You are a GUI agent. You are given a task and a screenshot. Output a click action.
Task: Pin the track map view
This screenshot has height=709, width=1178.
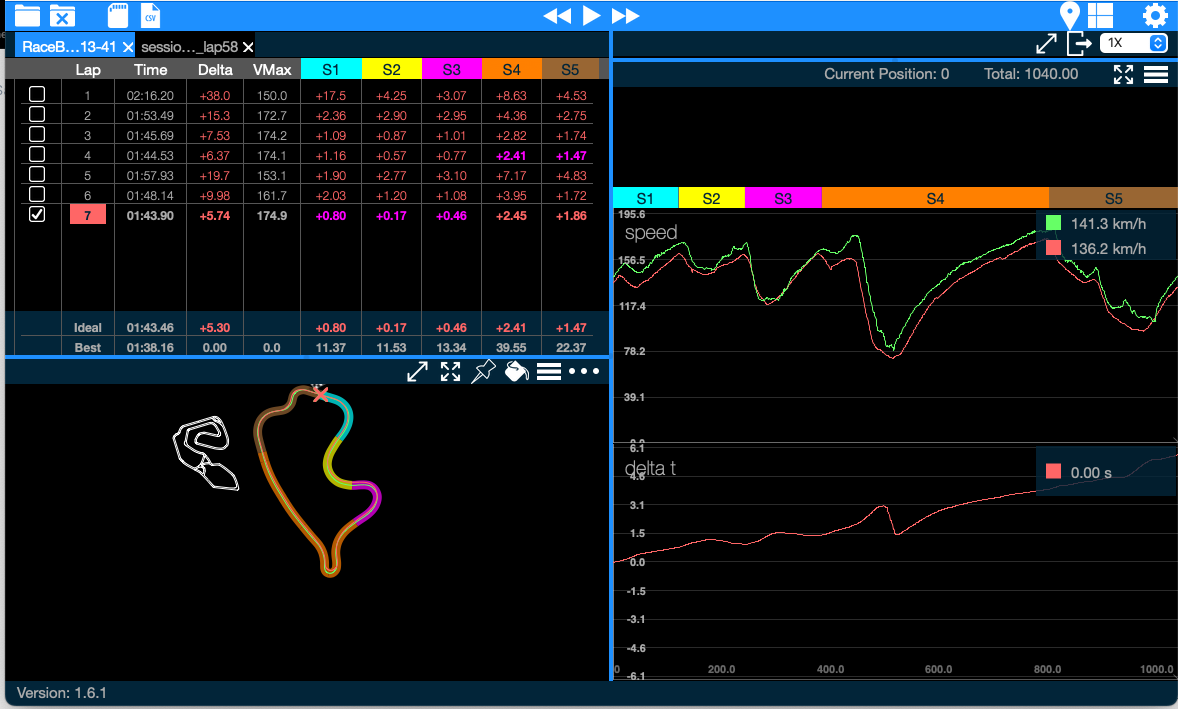[x=483, y=372]
